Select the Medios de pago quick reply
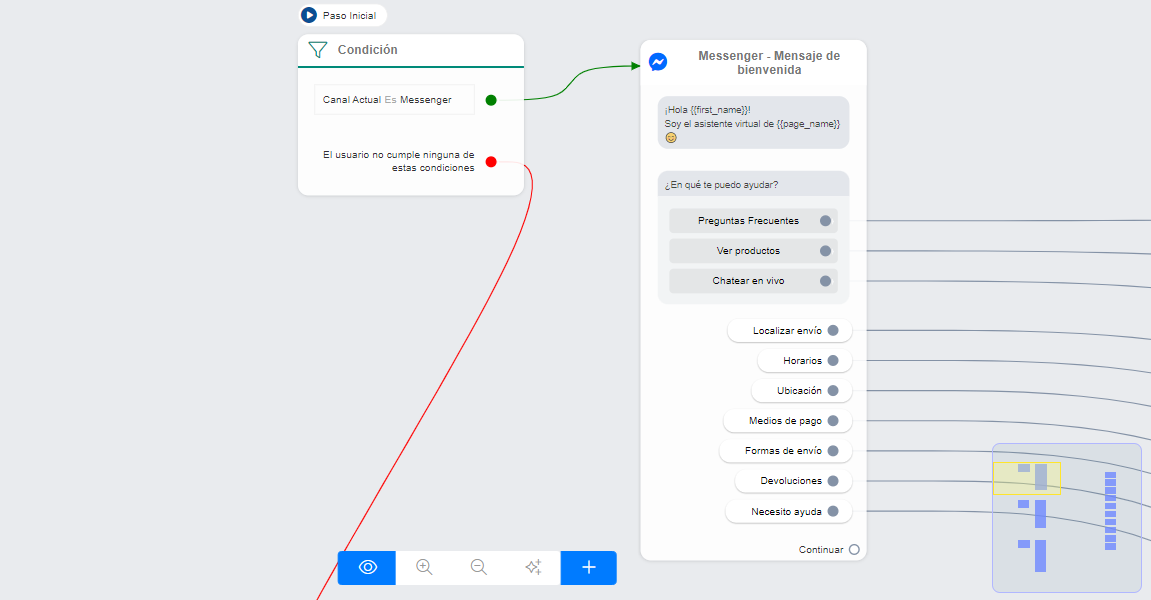This screenshot has width=1151, height=600. click(785, 421)
